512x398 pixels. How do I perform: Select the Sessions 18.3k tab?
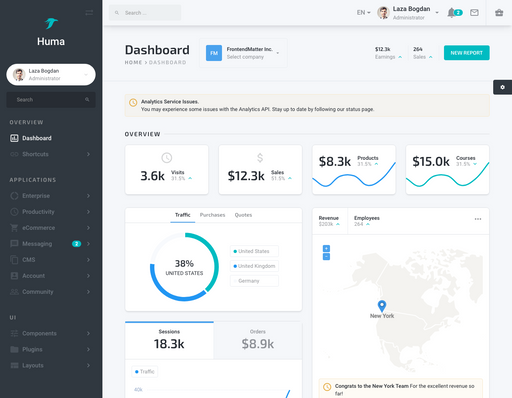[x=169, y=340]
